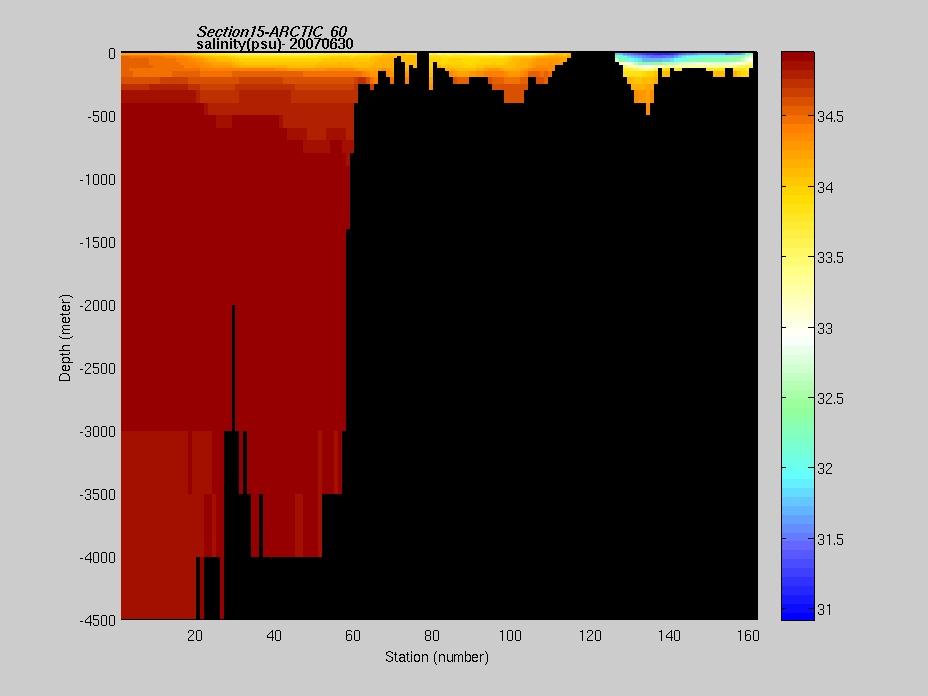Click the depth tick label '-2500'
This screenshot has width=928, height=696.
98,369
